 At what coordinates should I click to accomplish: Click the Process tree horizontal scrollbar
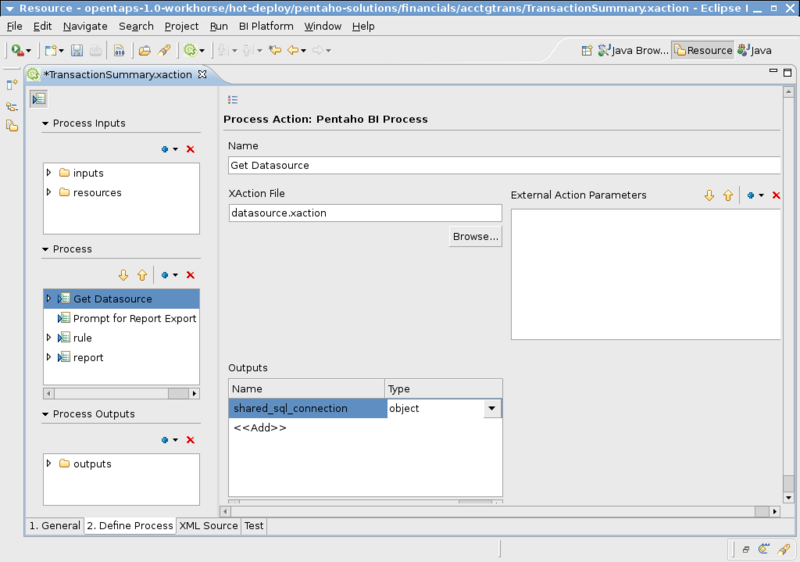click(x=121, y=393)
